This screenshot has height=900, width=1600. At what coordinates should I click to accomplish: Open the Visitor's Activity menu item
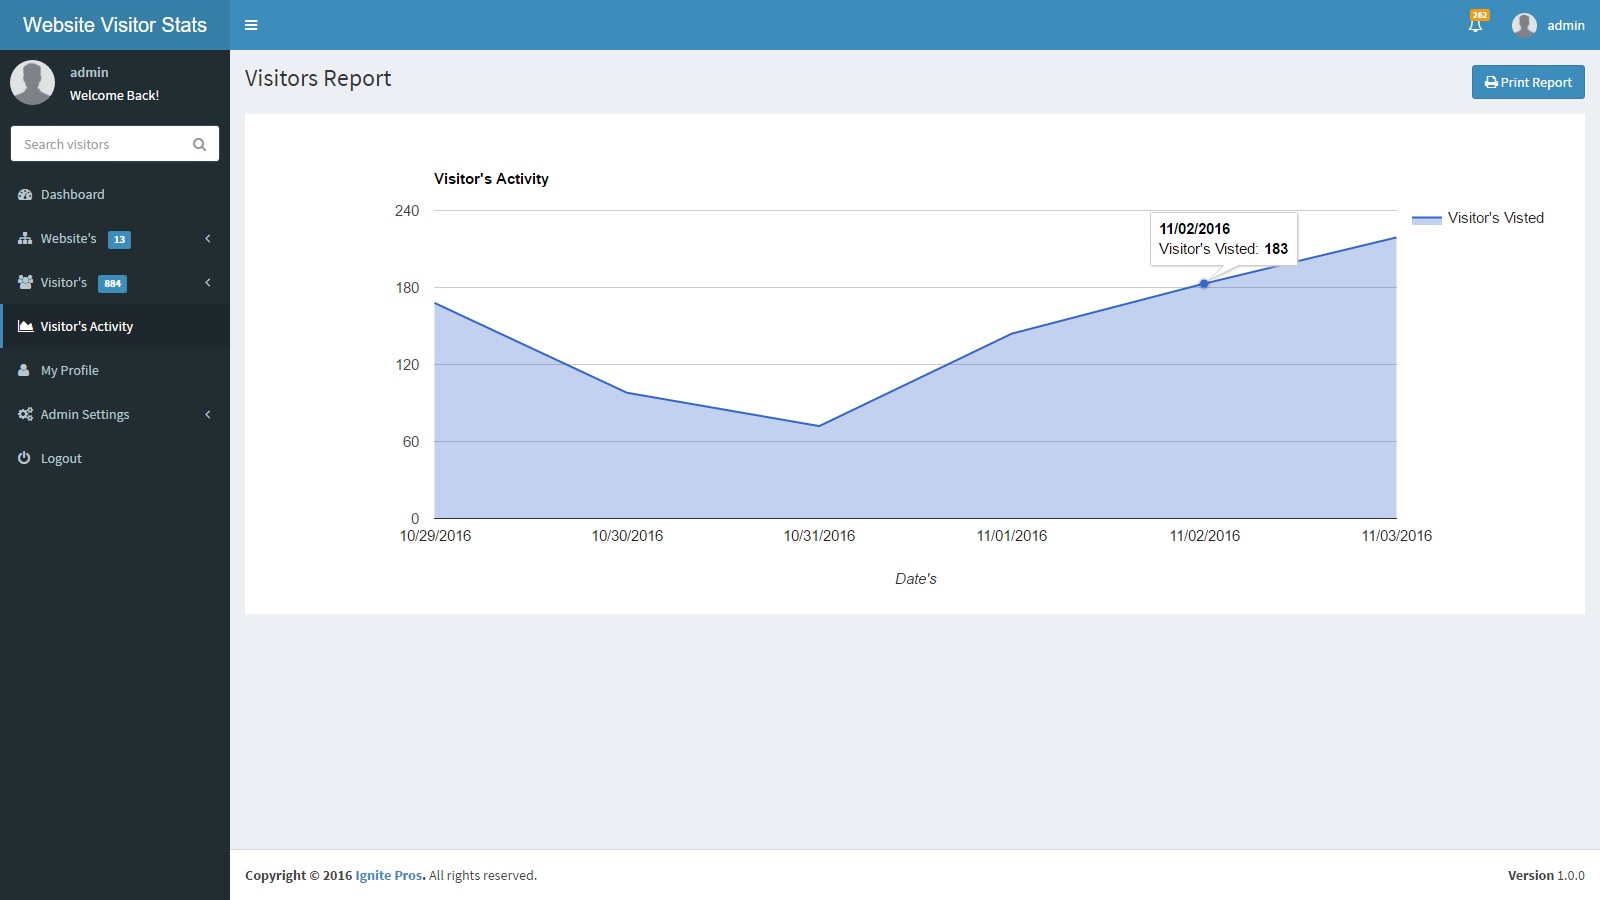point(87,327)
